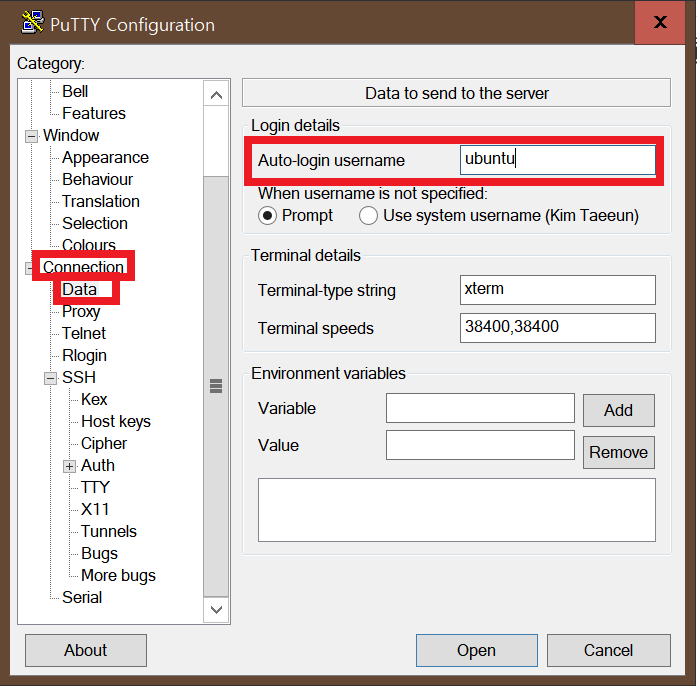The image size is (697, 686).
Task: Click the PuTTY icon in title bar
Action: tap(32, 23)
